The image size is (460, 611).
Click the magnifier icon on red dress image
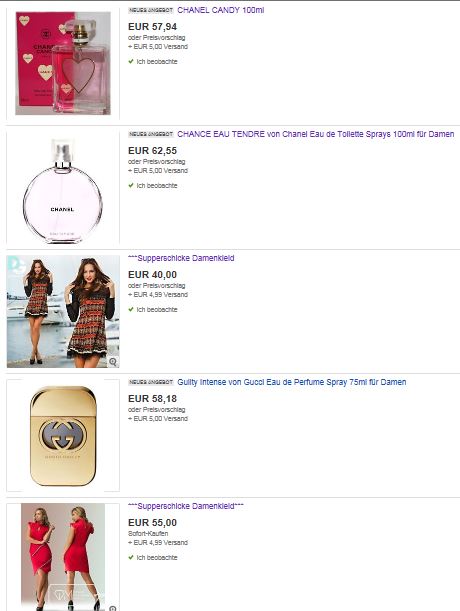(113, 608)
